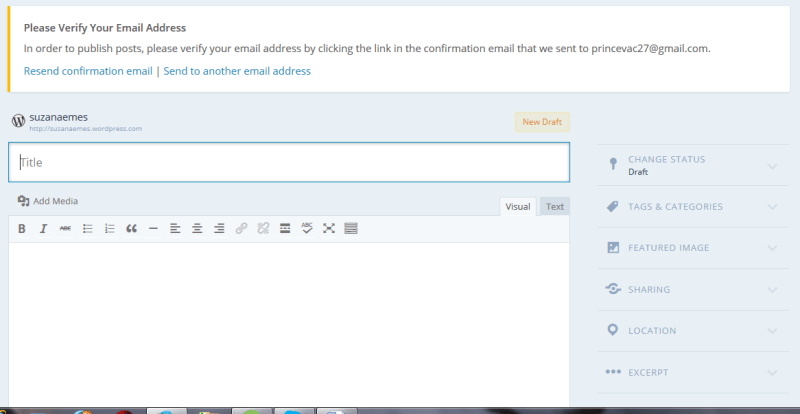Toggle proofreading spell check

[307, 229]
